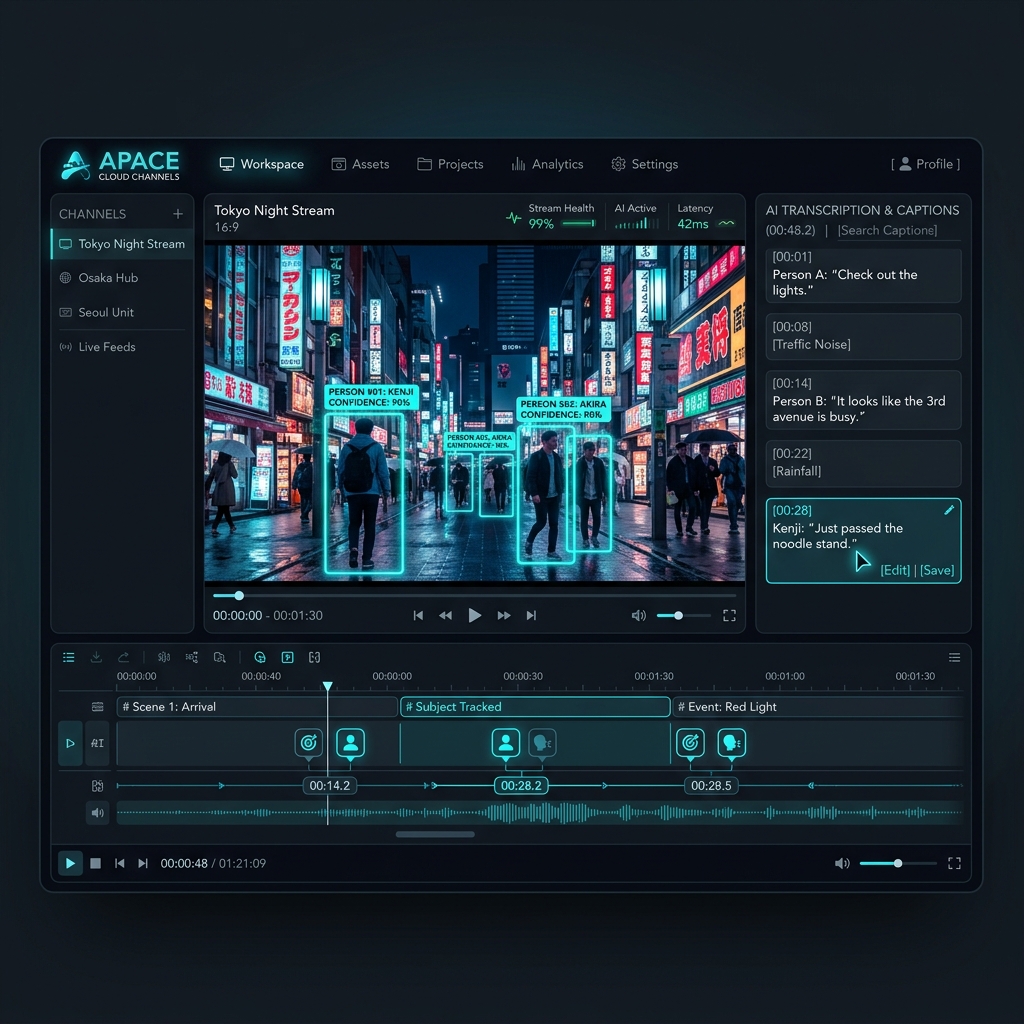Select the person marker under Subject Tracked
The width and height of the screenshot is (1024, 1024).
505,743
